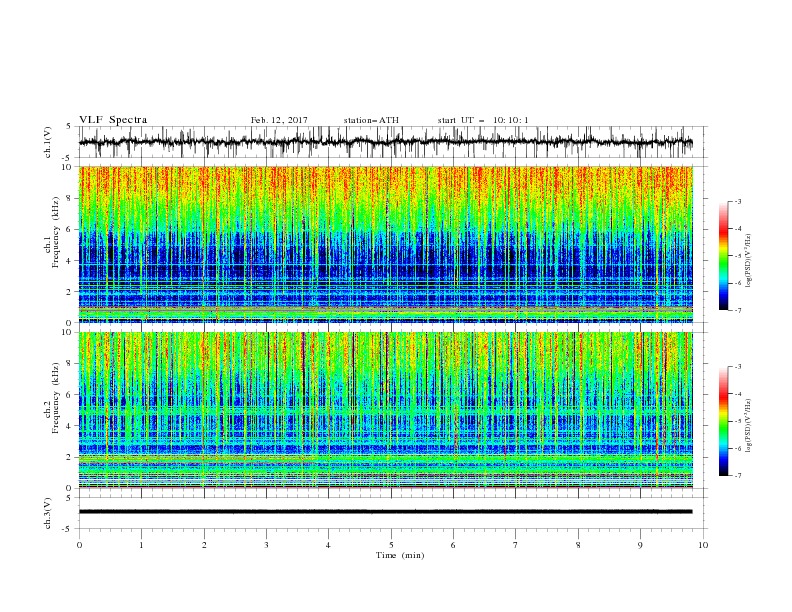Click the ch.1 spectrogram color scale bar
This screenshot has width=792, height=612.
point(724,256)
